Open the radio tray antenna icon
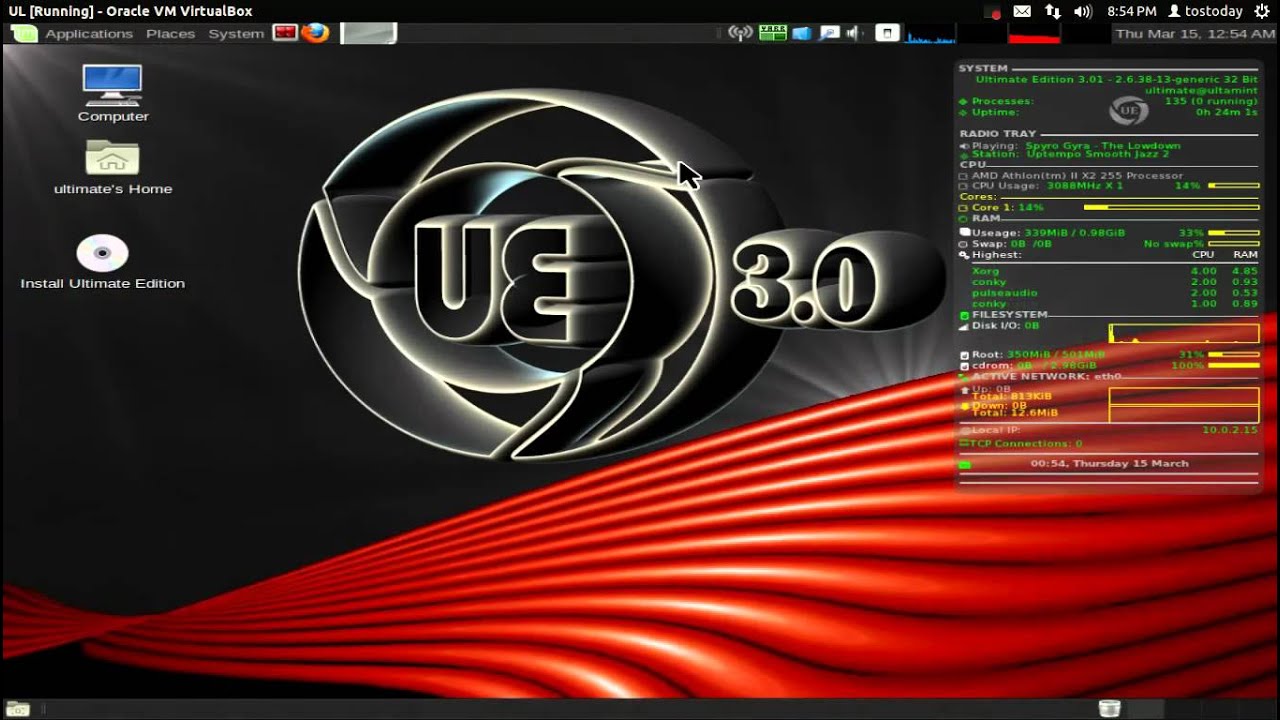Screen dimensions: 1280x720 coord(740,33)
